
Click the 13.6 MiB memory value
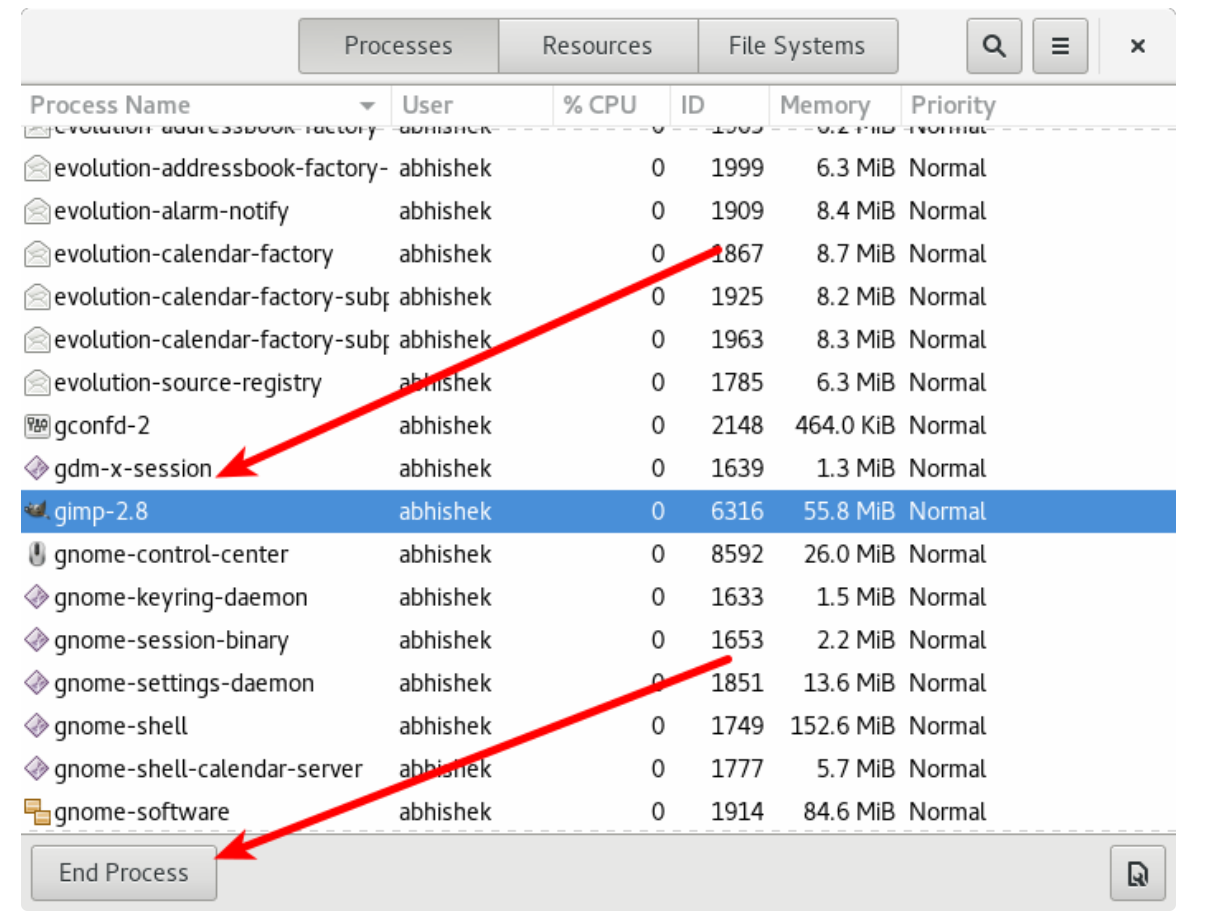click(849, 684)
